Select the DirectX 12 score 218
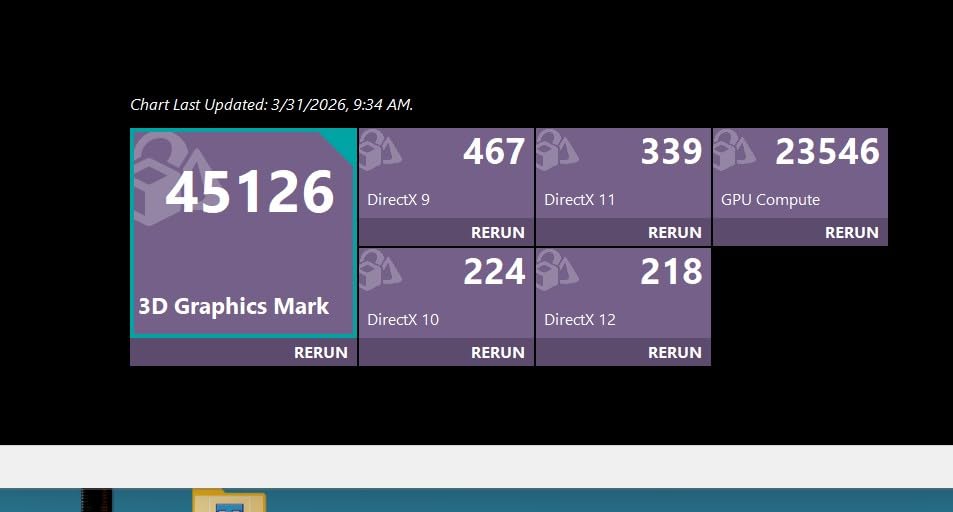 (671, 271)
